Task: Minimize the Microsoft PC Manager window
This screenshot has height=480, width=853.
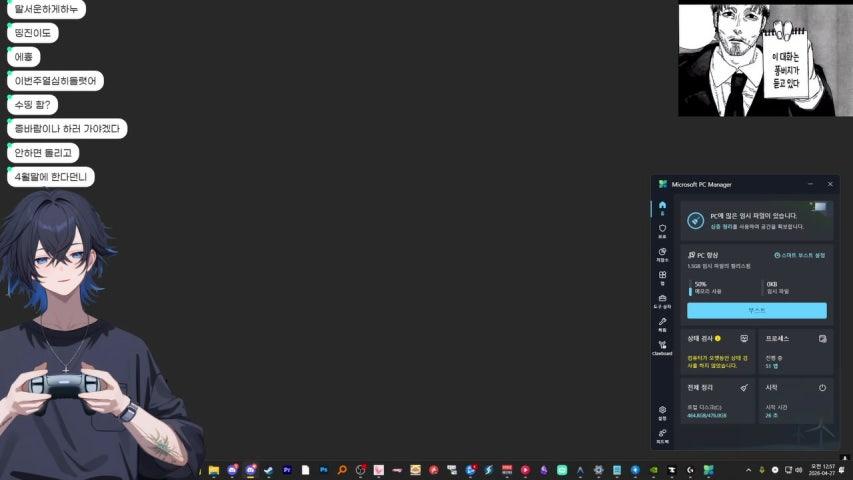Action: coord(811,184)
